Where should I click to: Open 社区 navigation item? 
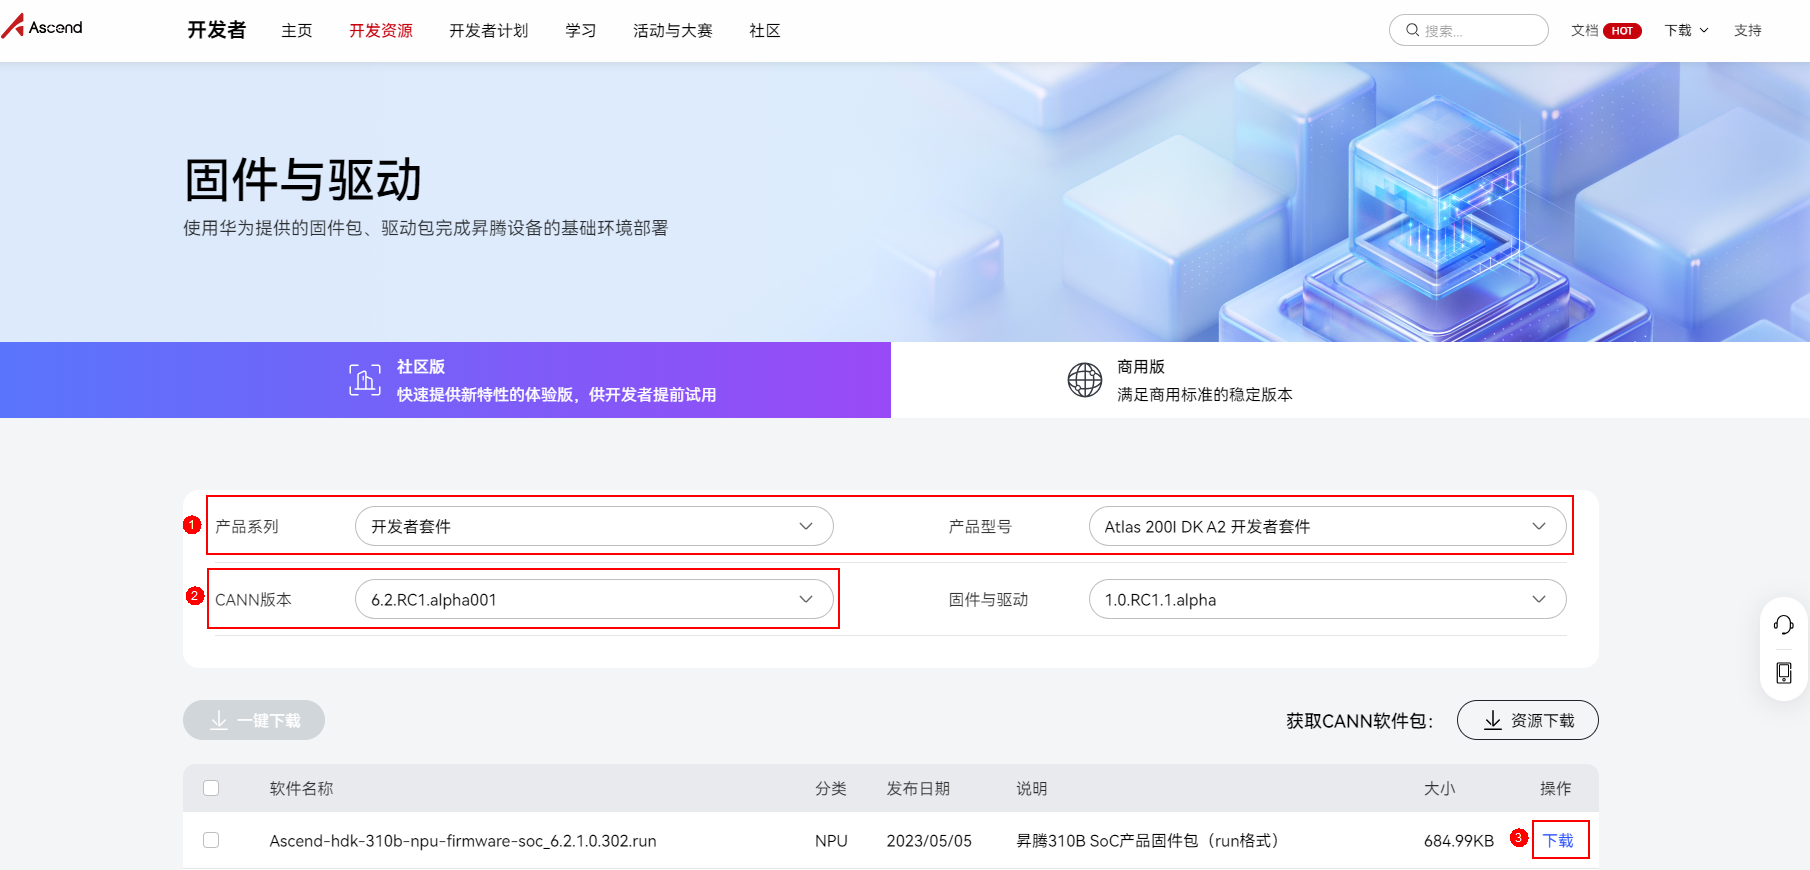tap(765, 31)
